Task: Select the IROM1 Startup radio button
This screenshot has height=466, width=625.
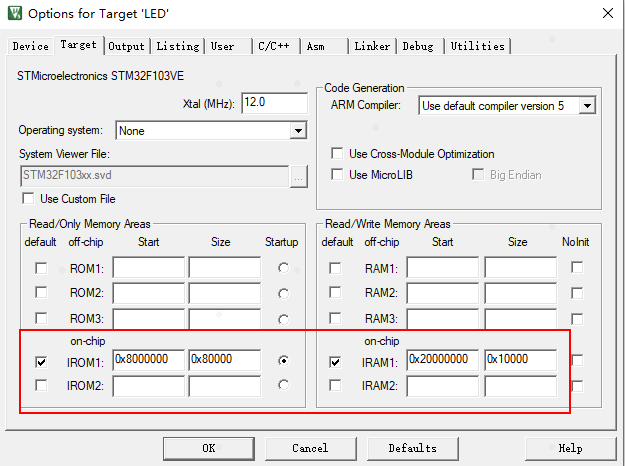Action: pos(283,361)
